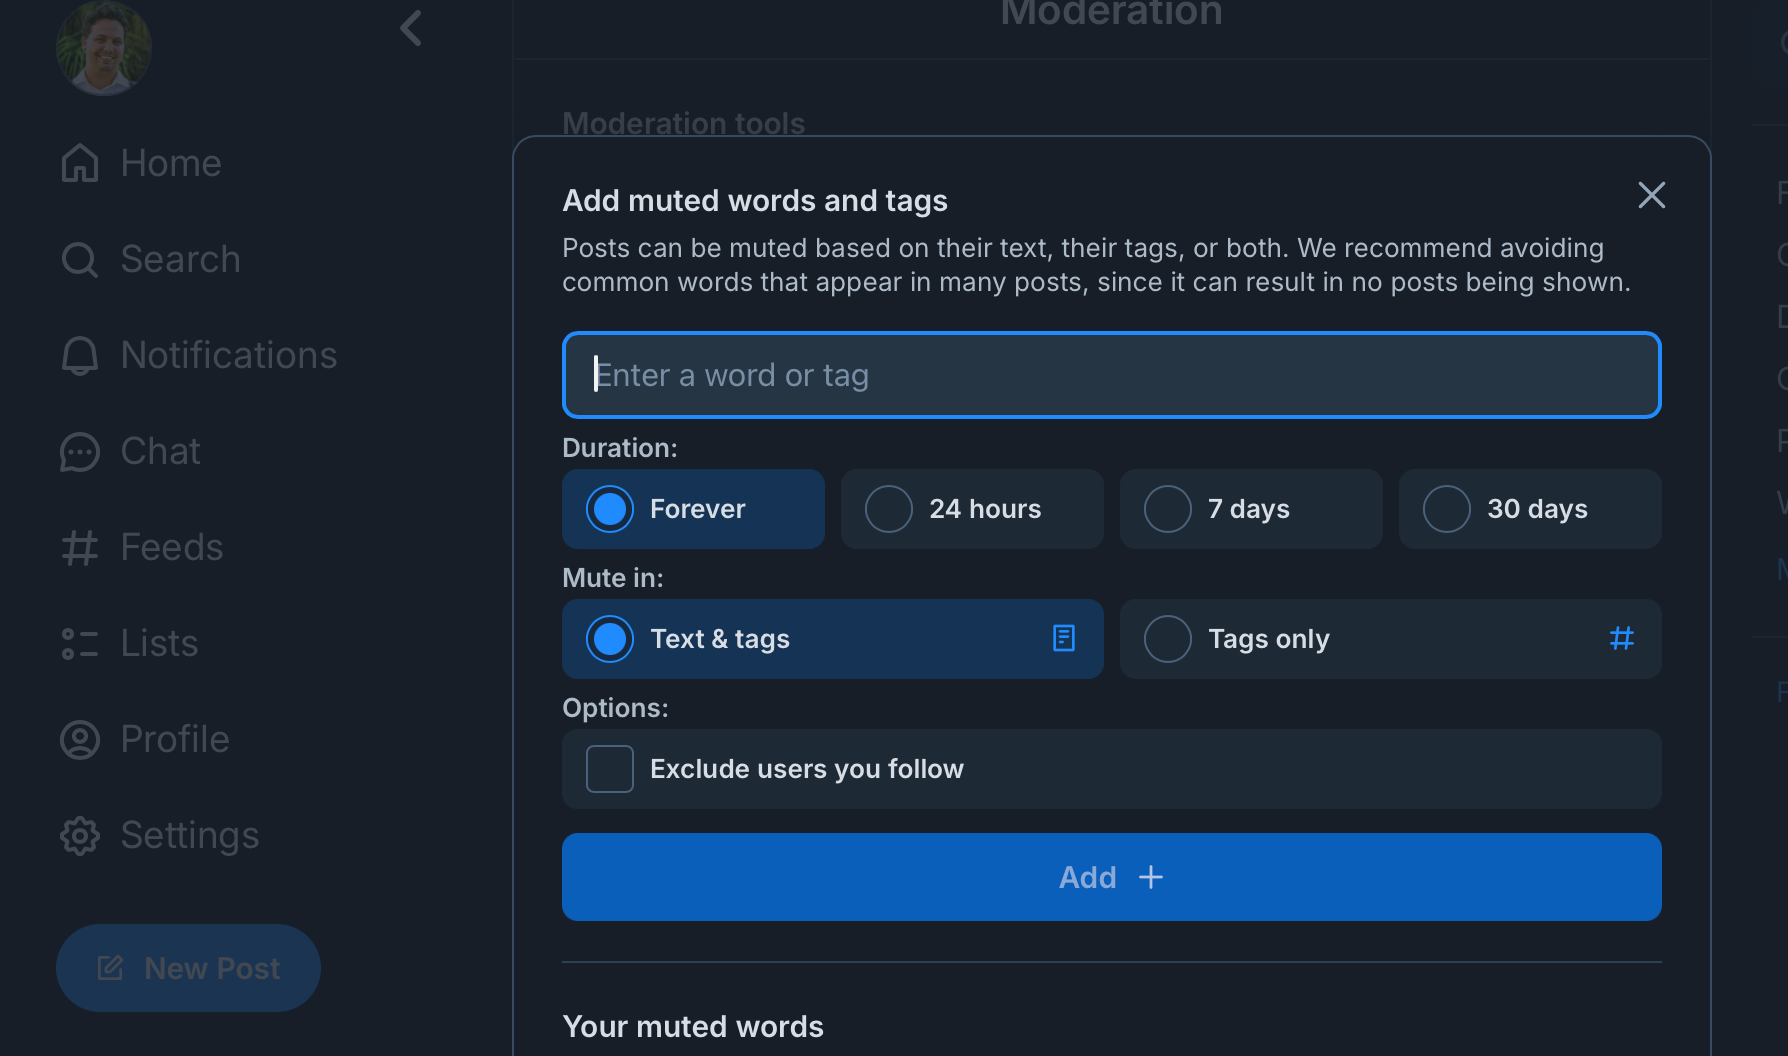Select the Search icon

point(180,259)
